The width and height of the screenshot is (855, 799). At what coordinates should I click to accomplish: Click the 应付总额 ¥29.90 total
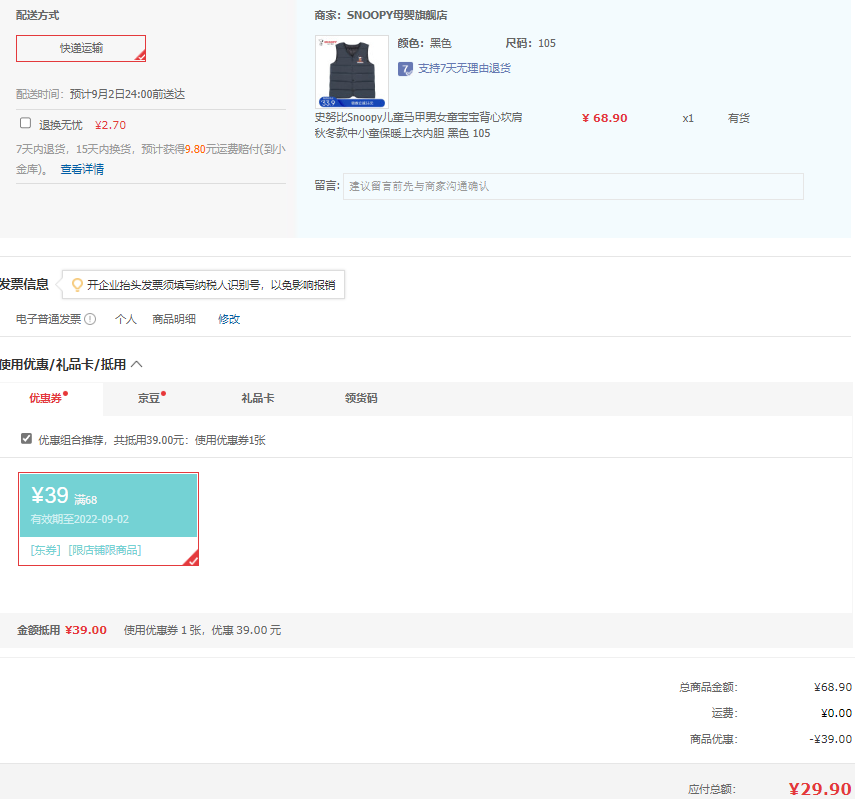coord(820,789)
